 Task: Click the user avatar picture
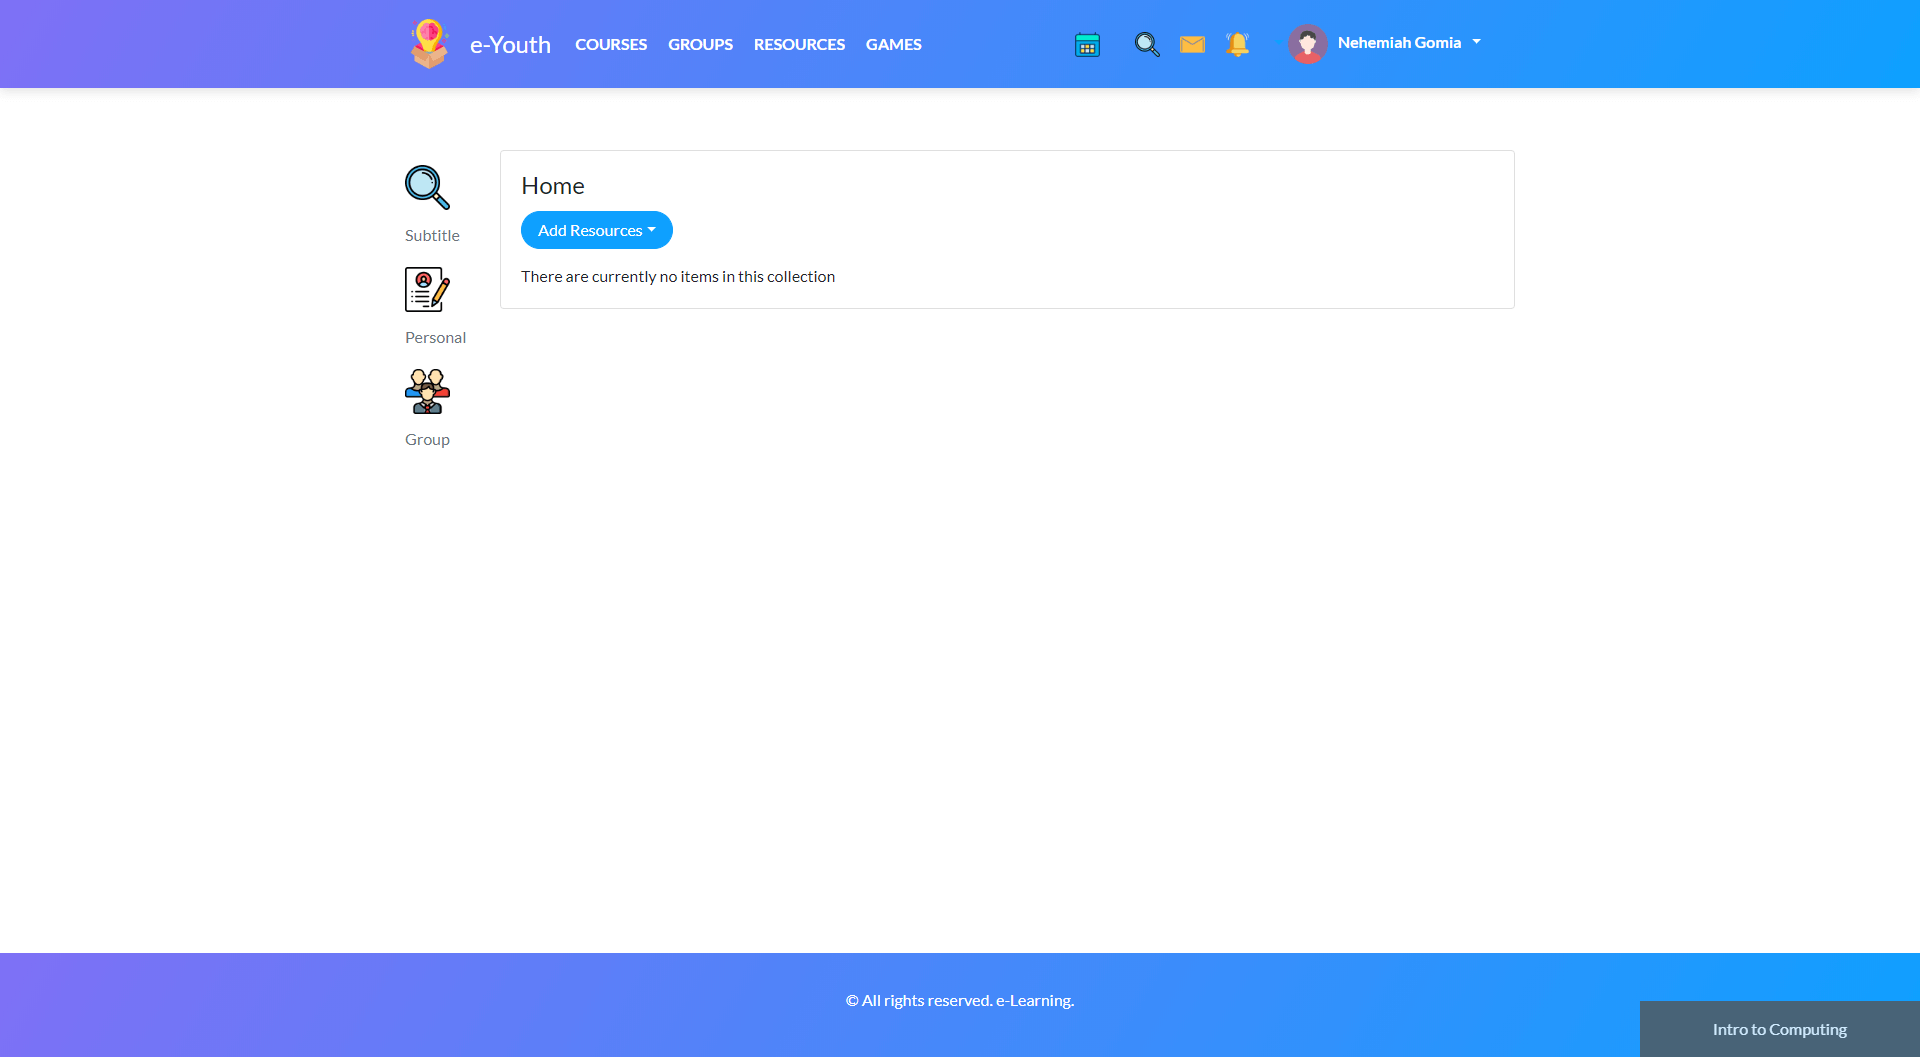[1307, 44]
